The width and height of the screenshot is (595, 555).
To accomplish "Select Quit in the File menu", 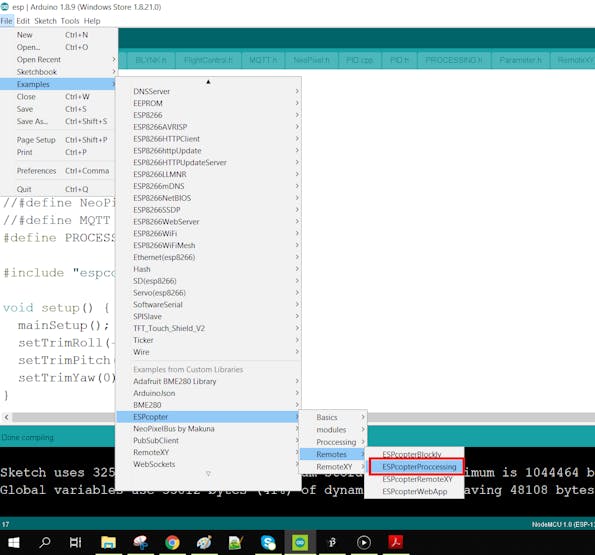I will [x=57, y=189].
